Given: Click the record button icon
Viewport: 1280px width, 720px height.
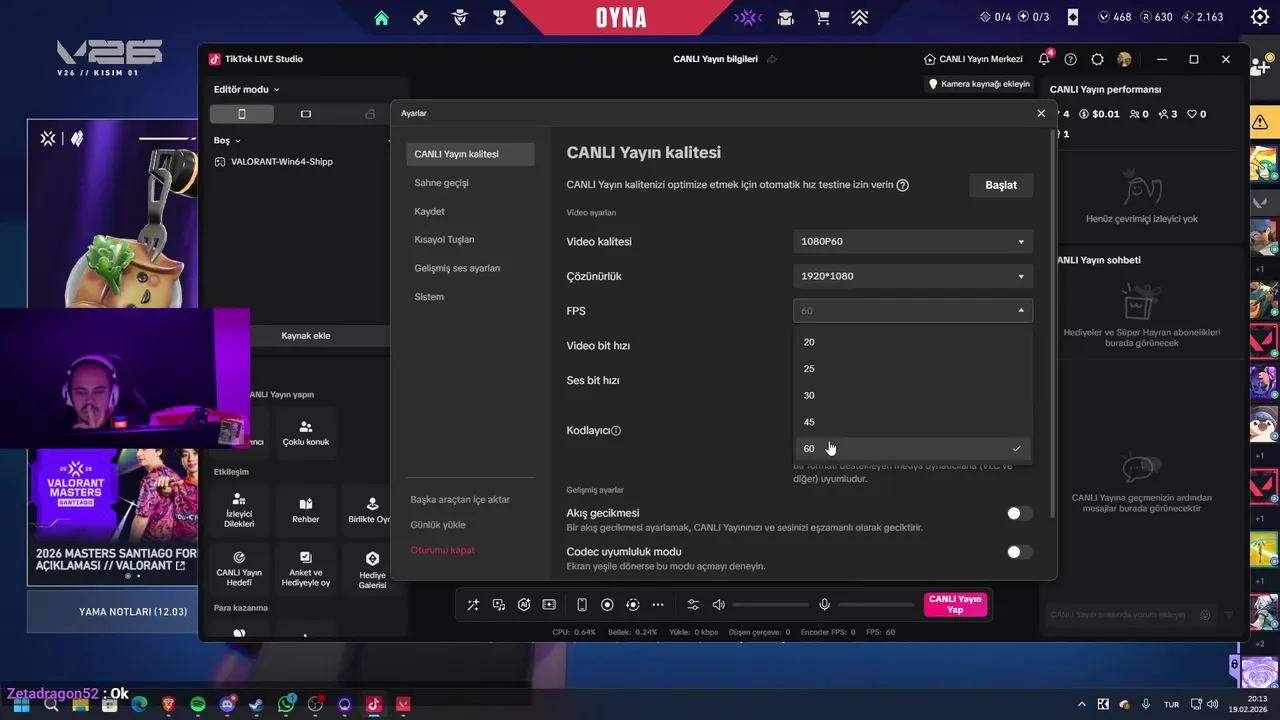Looking at the screenshot, I should pyautogui.click(x=607, y=605).
